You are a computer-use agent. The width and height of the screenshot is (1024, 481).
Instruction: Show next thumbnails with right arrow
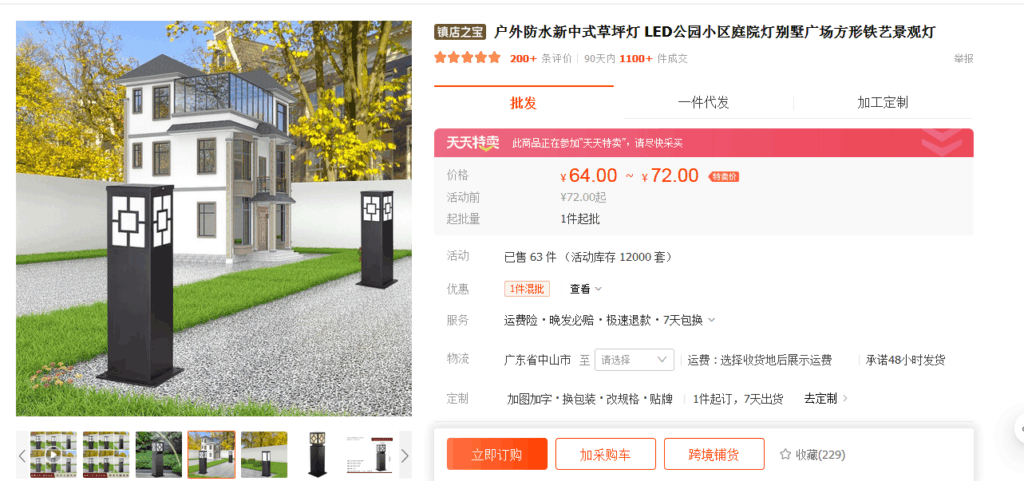[405, 455]
